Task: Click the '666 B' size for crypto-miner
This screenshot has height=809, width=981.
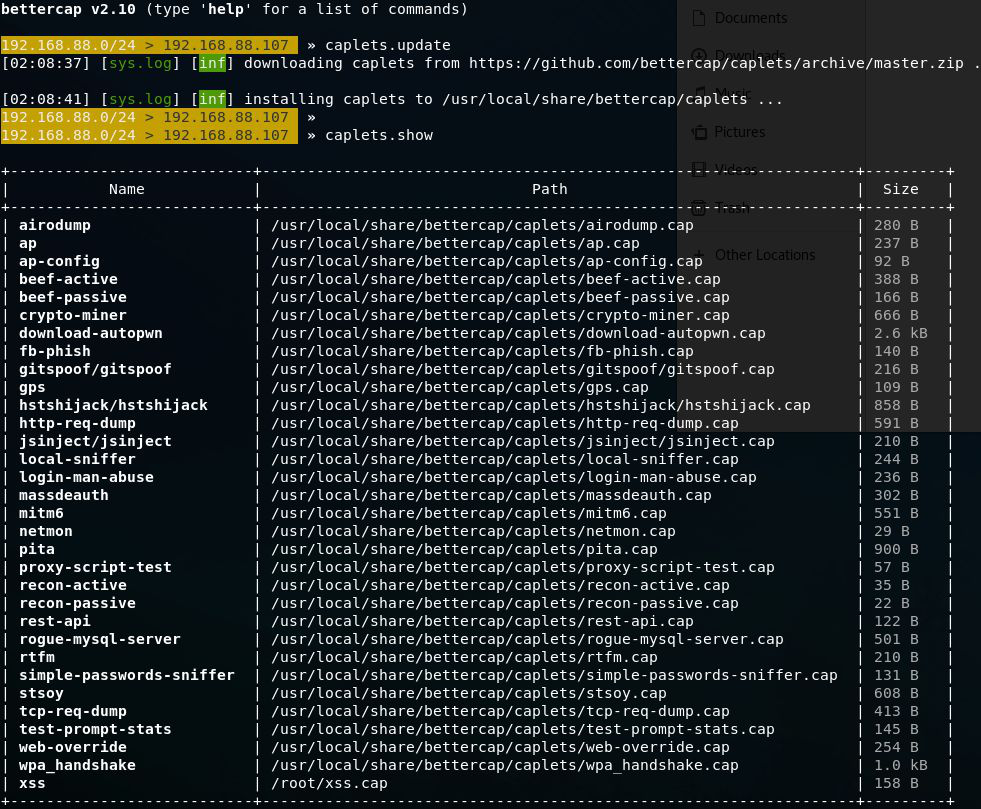Action: (897, 315)
